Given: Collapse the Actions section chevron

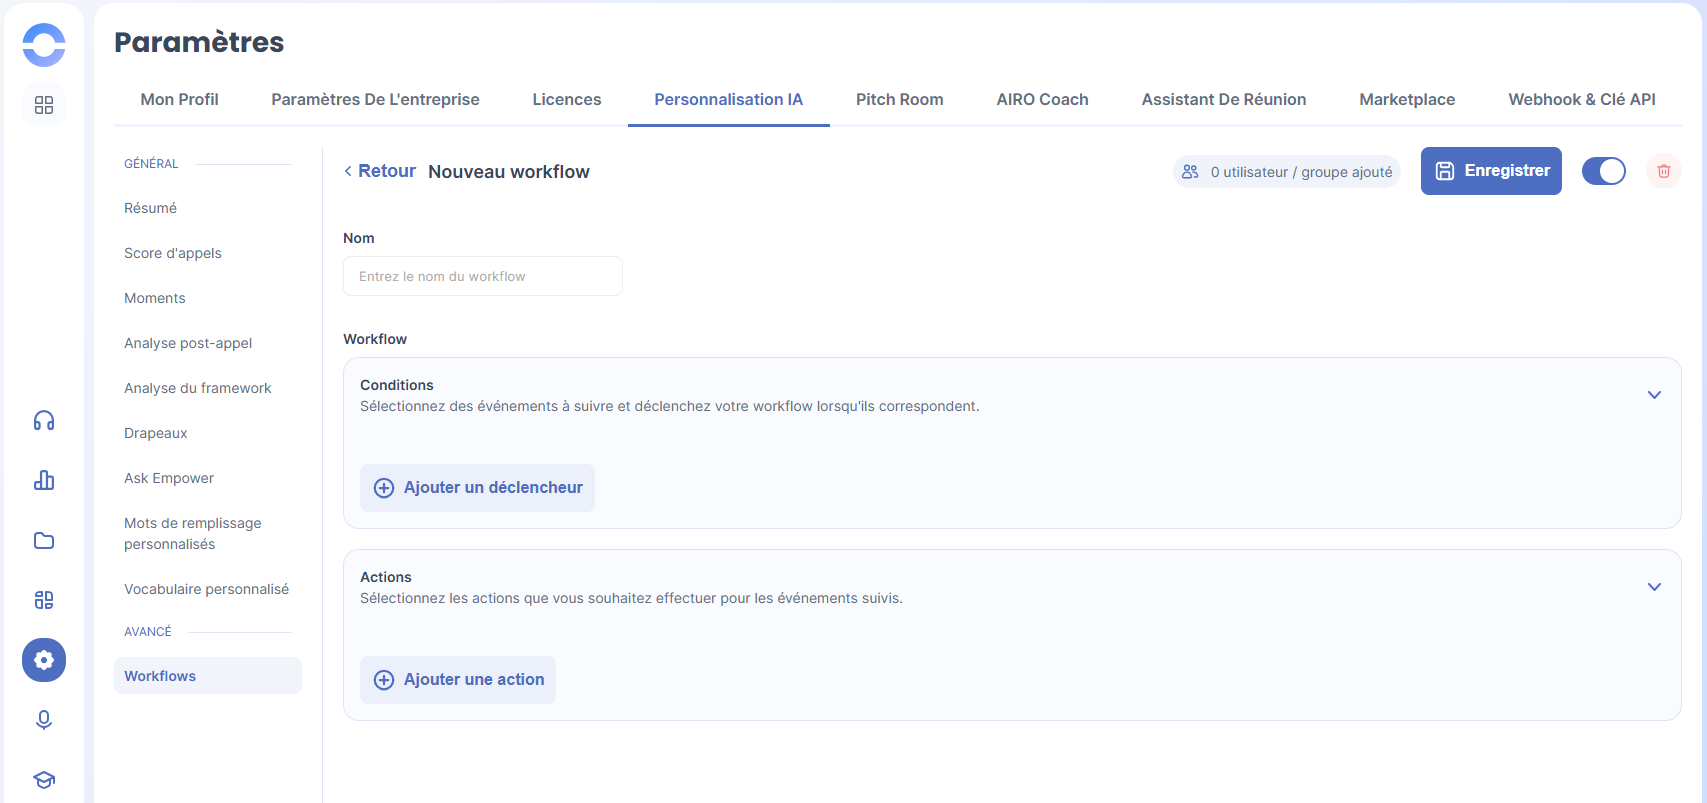Looking at the screenshot, I should tap(1654, 587).
